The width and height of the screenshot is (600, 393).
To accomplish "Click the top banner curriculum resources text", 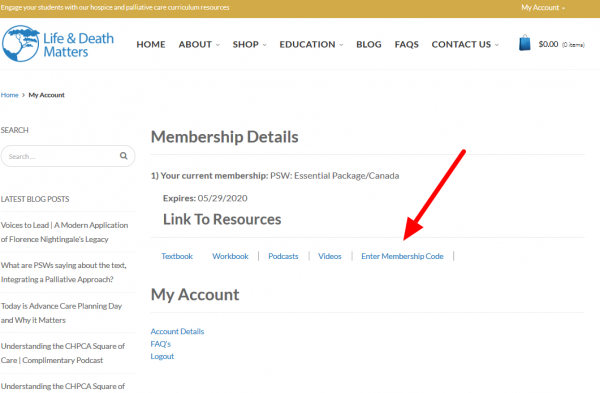I will (x=115, y=7).
